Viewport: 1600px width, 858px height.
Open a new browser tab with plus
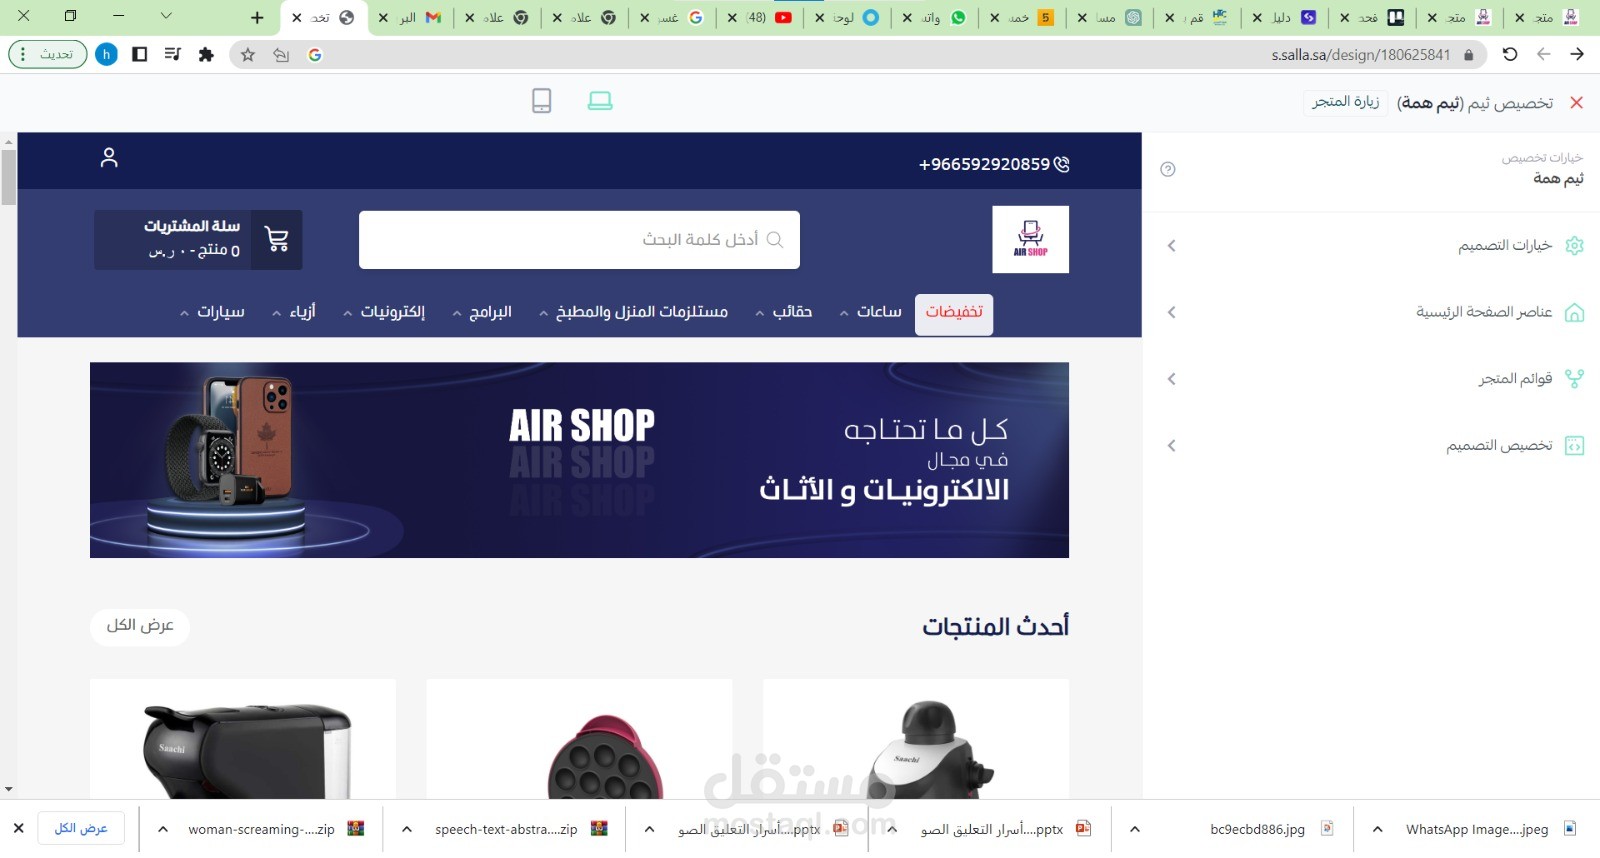click(x=257, y=17)
